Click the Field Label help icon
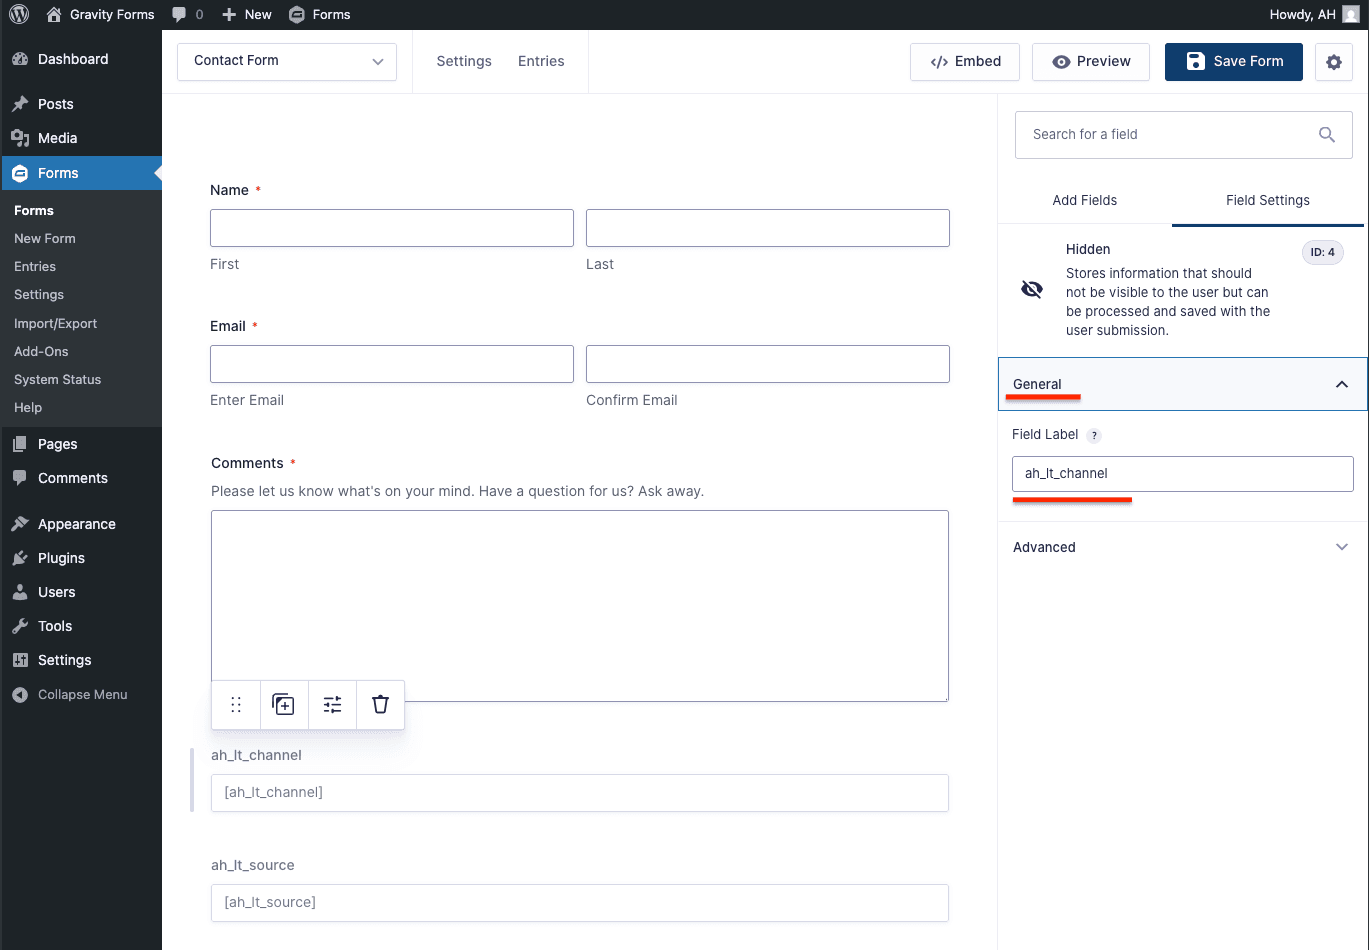The height and width of the screenshot is (950, 1369). [1094, 436]
